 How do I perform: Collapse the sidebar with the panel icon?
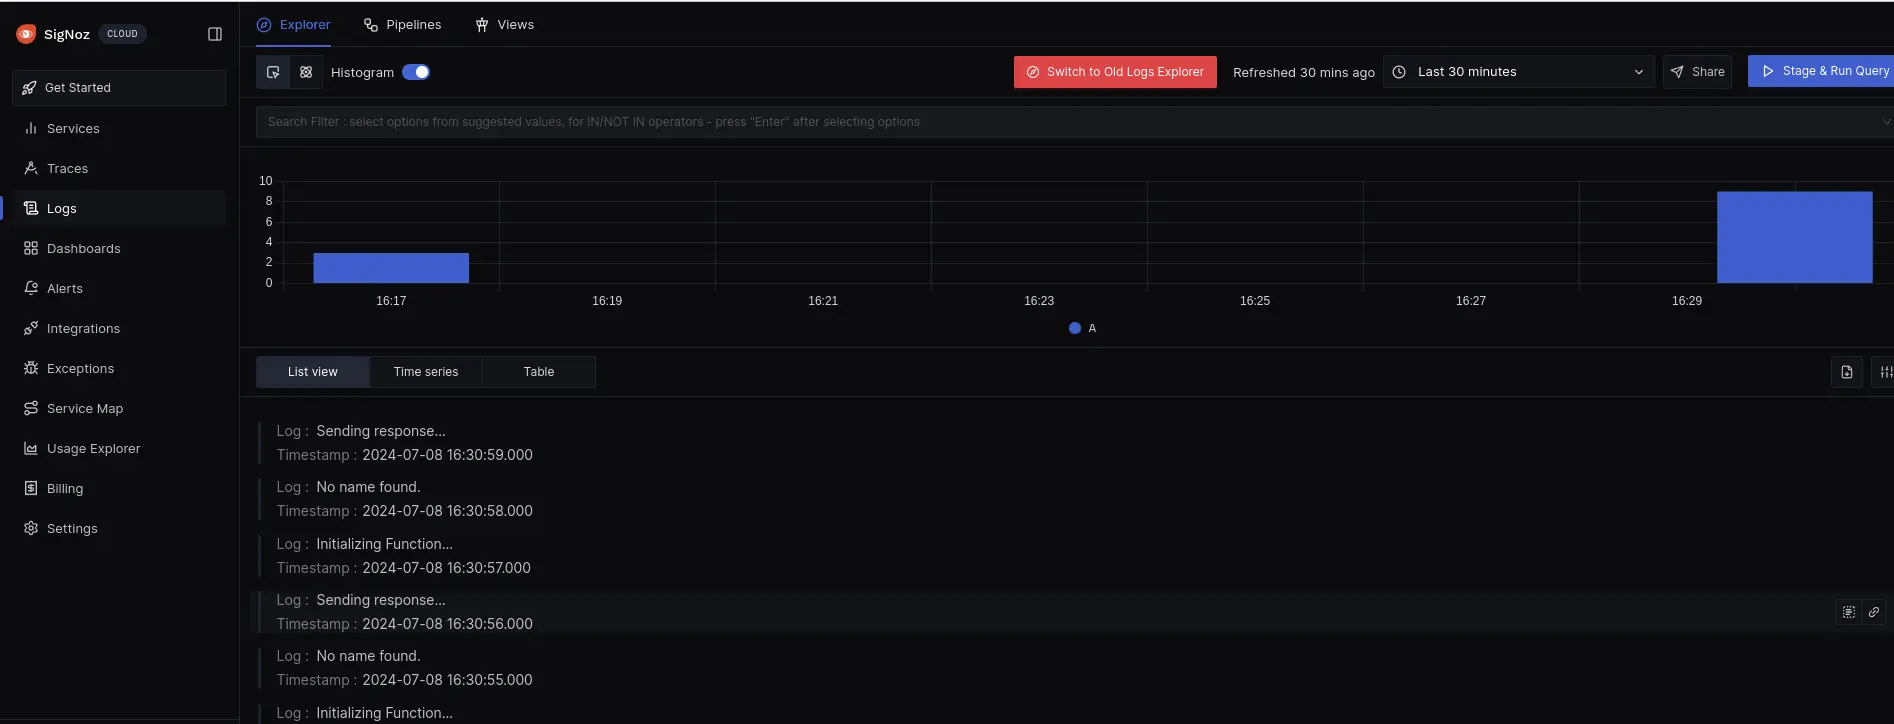(x=214, y=34)
